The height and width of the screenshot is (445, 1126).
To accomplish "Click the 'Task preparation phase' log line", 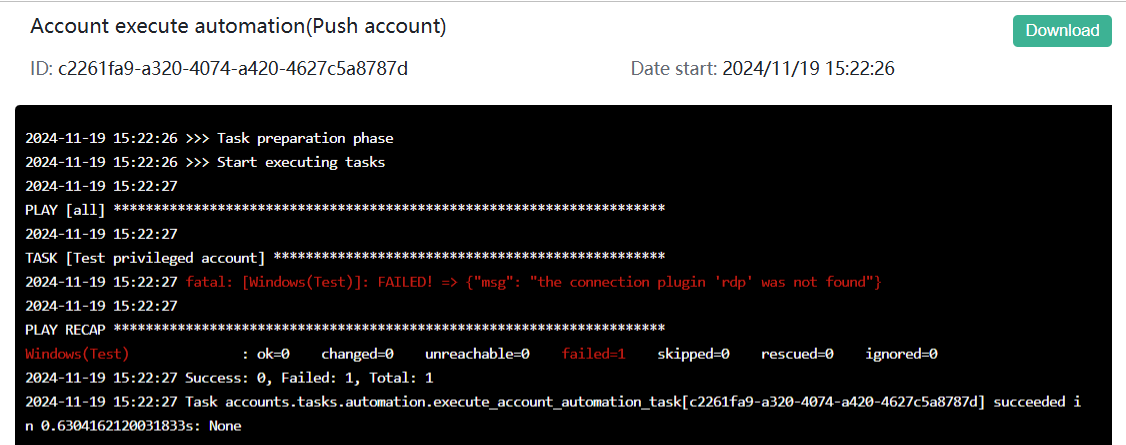I will pos(209,138).
